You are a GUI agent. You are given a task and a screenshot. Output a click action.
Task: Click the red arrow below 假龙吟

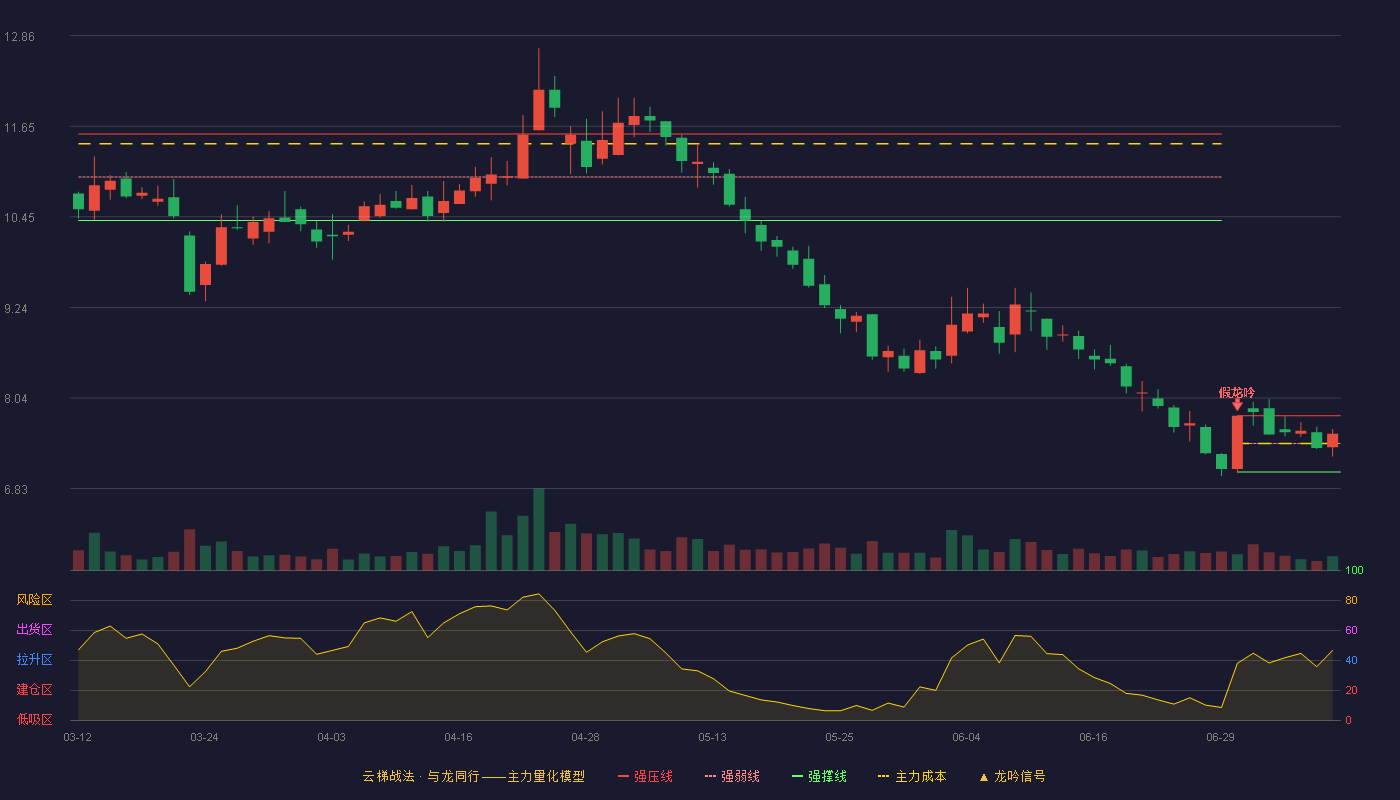coord(1237,405)
